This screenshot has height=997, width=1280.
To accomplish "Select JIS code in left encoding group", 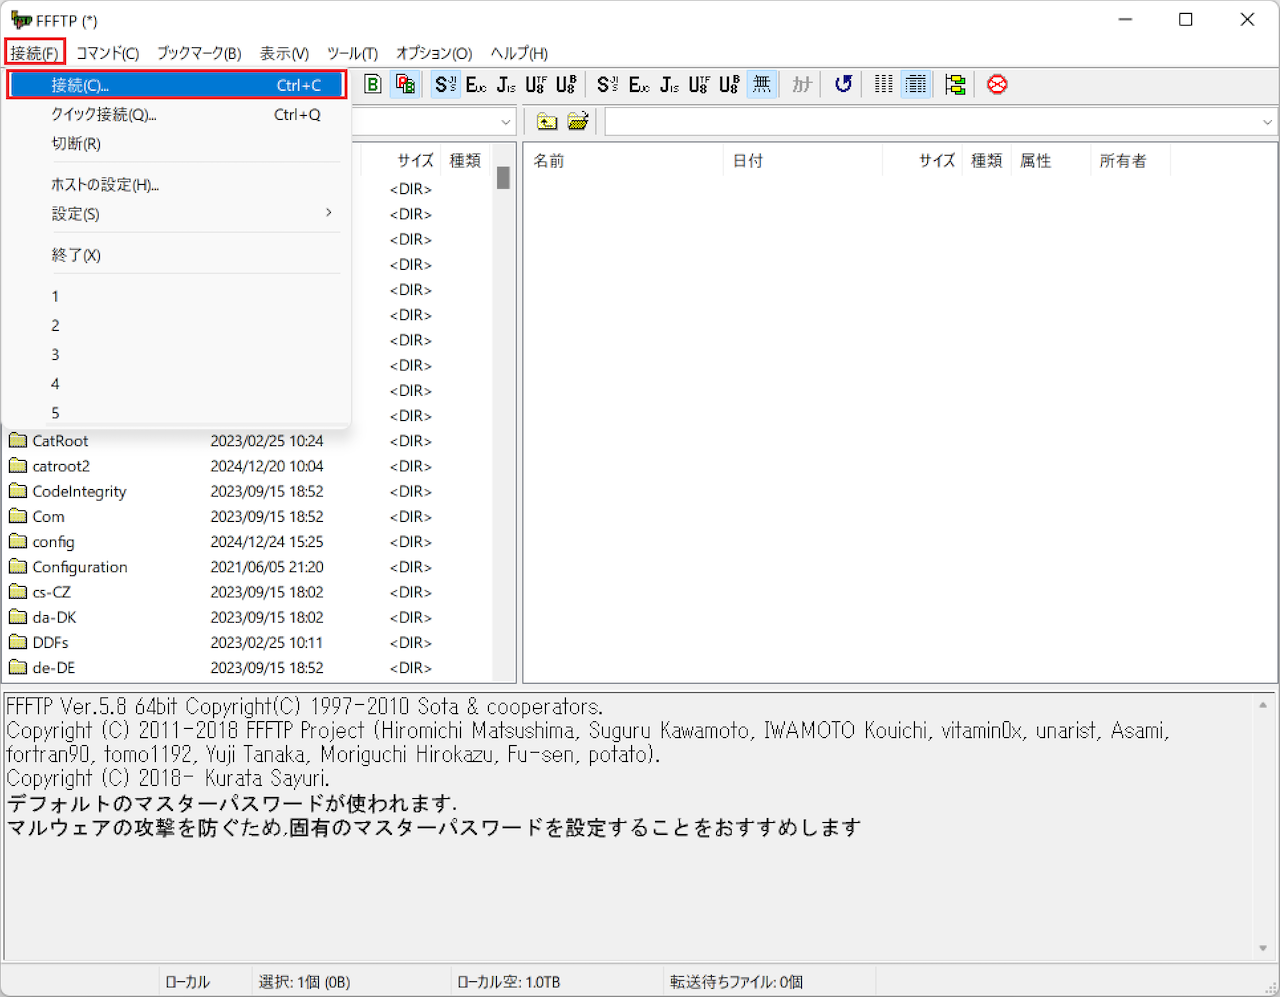I will coord(506,85).
